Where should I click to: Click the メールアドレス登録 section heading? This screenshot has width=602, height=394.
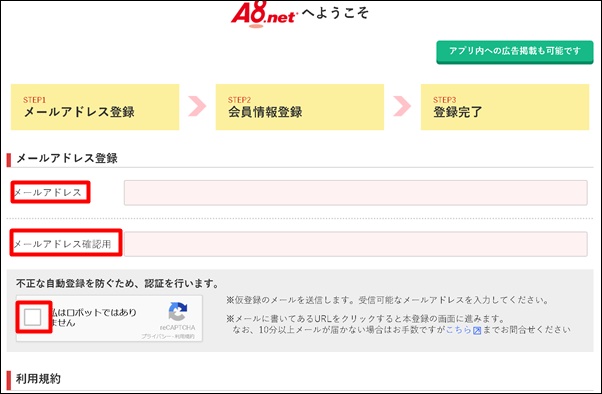click(67, 158)
